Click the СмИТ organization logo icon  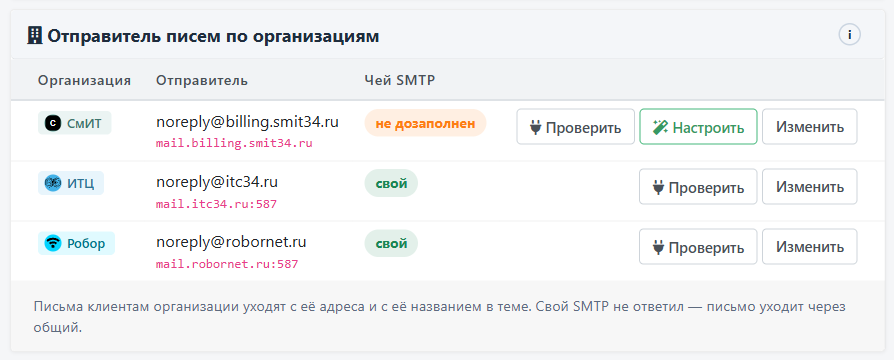(53, 123)
